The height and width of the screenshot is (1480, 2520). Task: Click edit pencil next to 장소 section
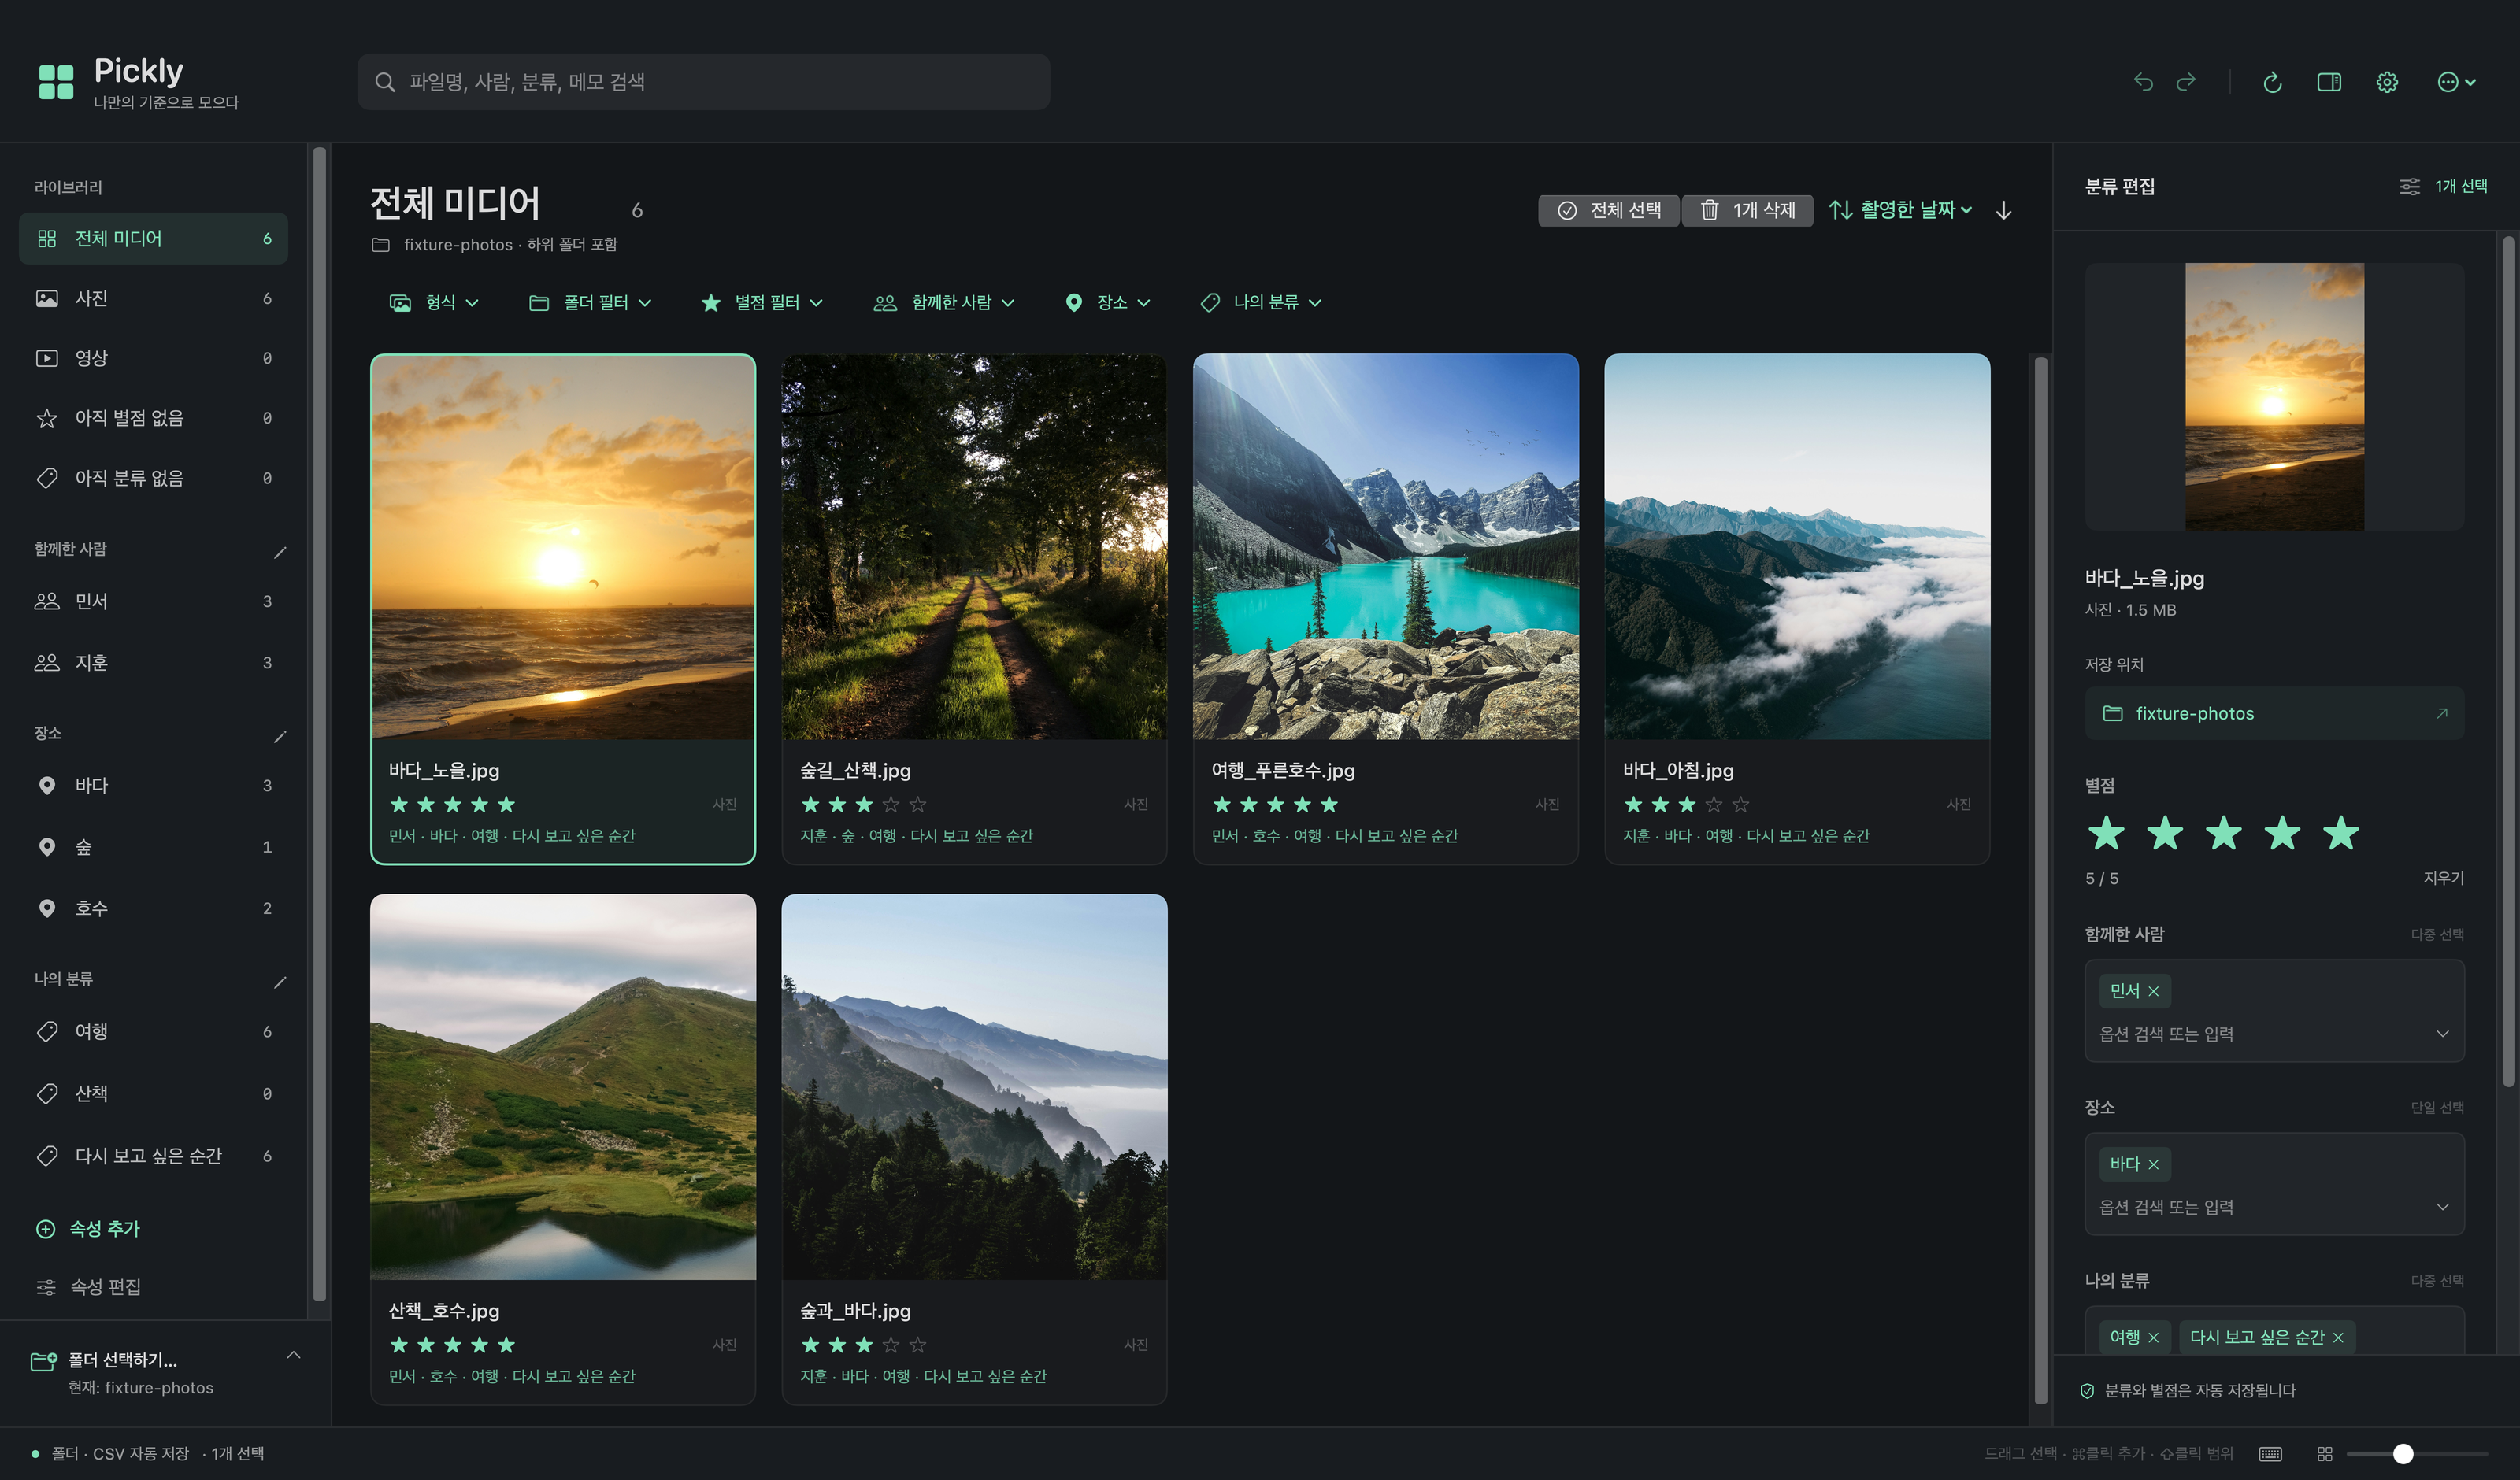[x=280, y=737]
